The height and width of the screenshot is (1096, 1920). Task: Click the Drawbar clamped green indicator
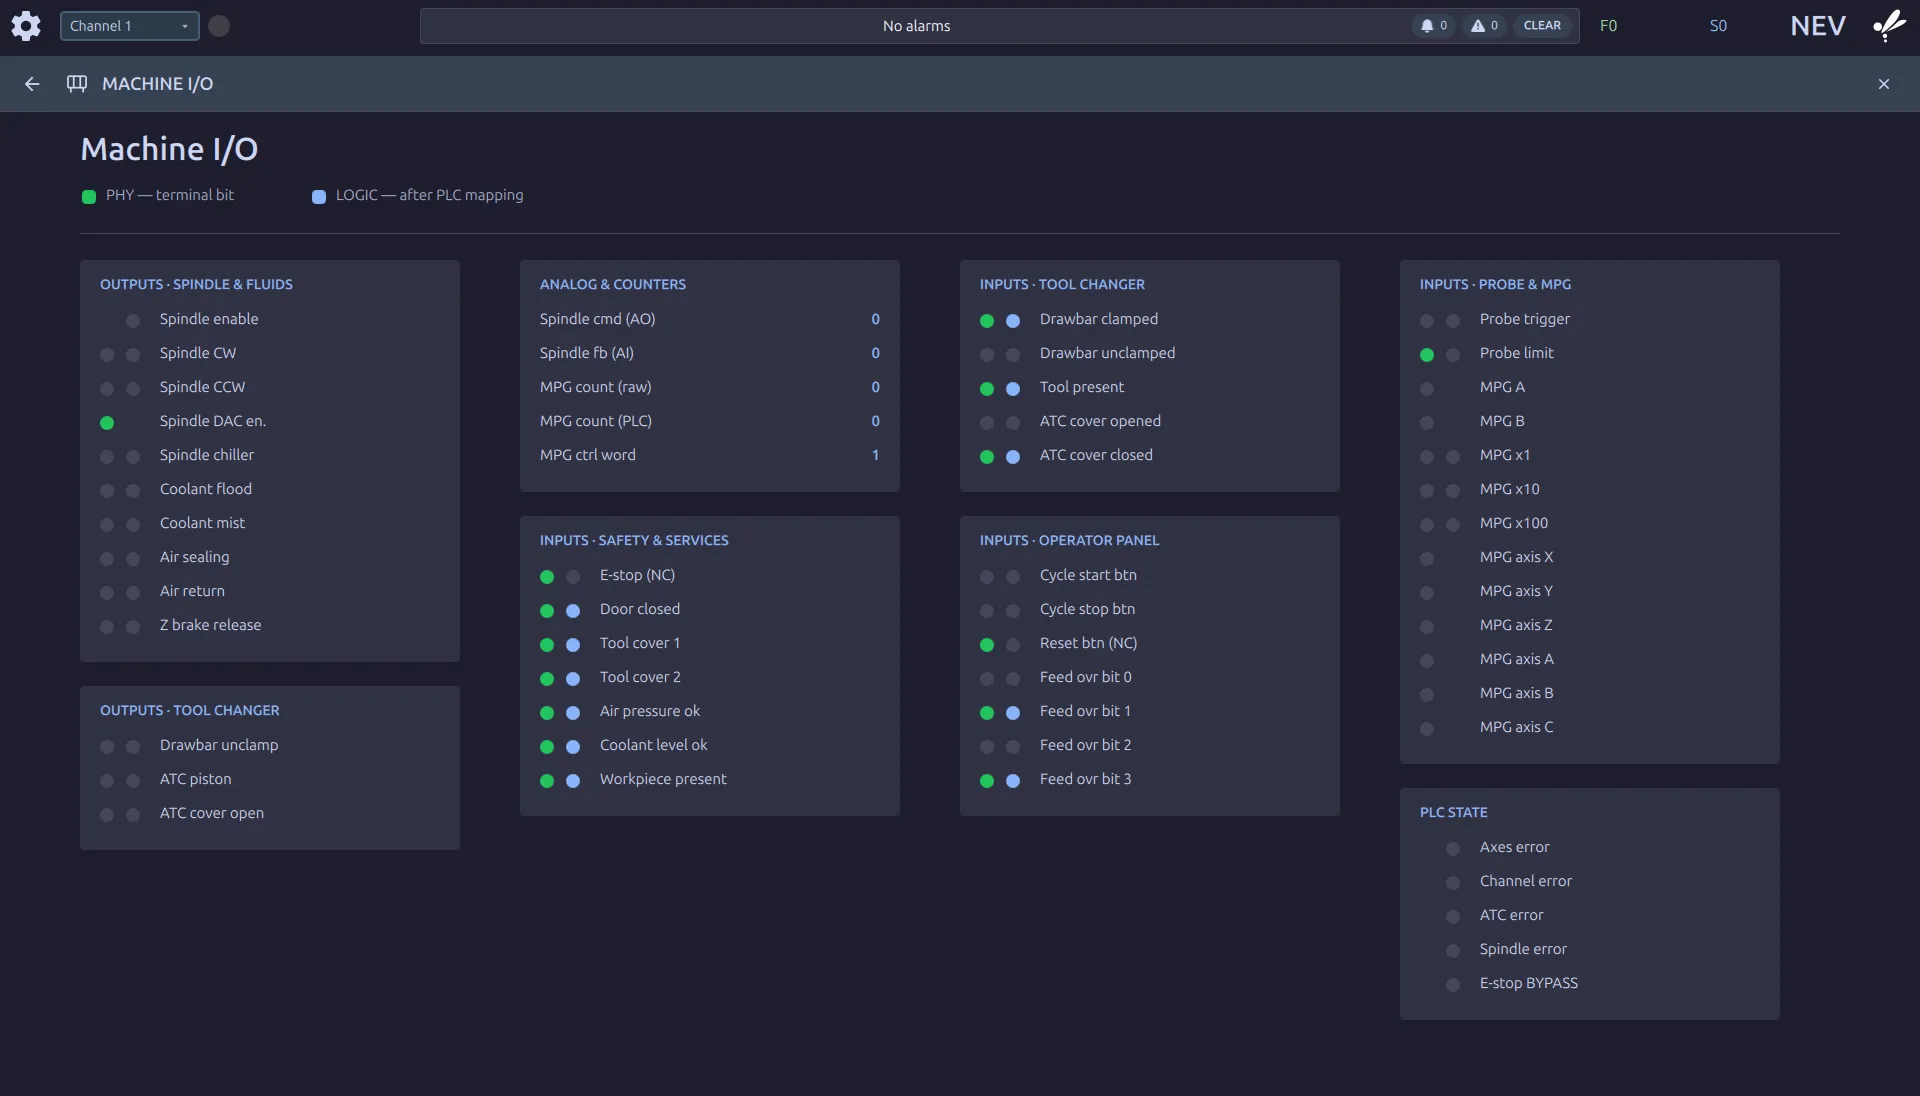pyautogui.click(x=987, y=321)
